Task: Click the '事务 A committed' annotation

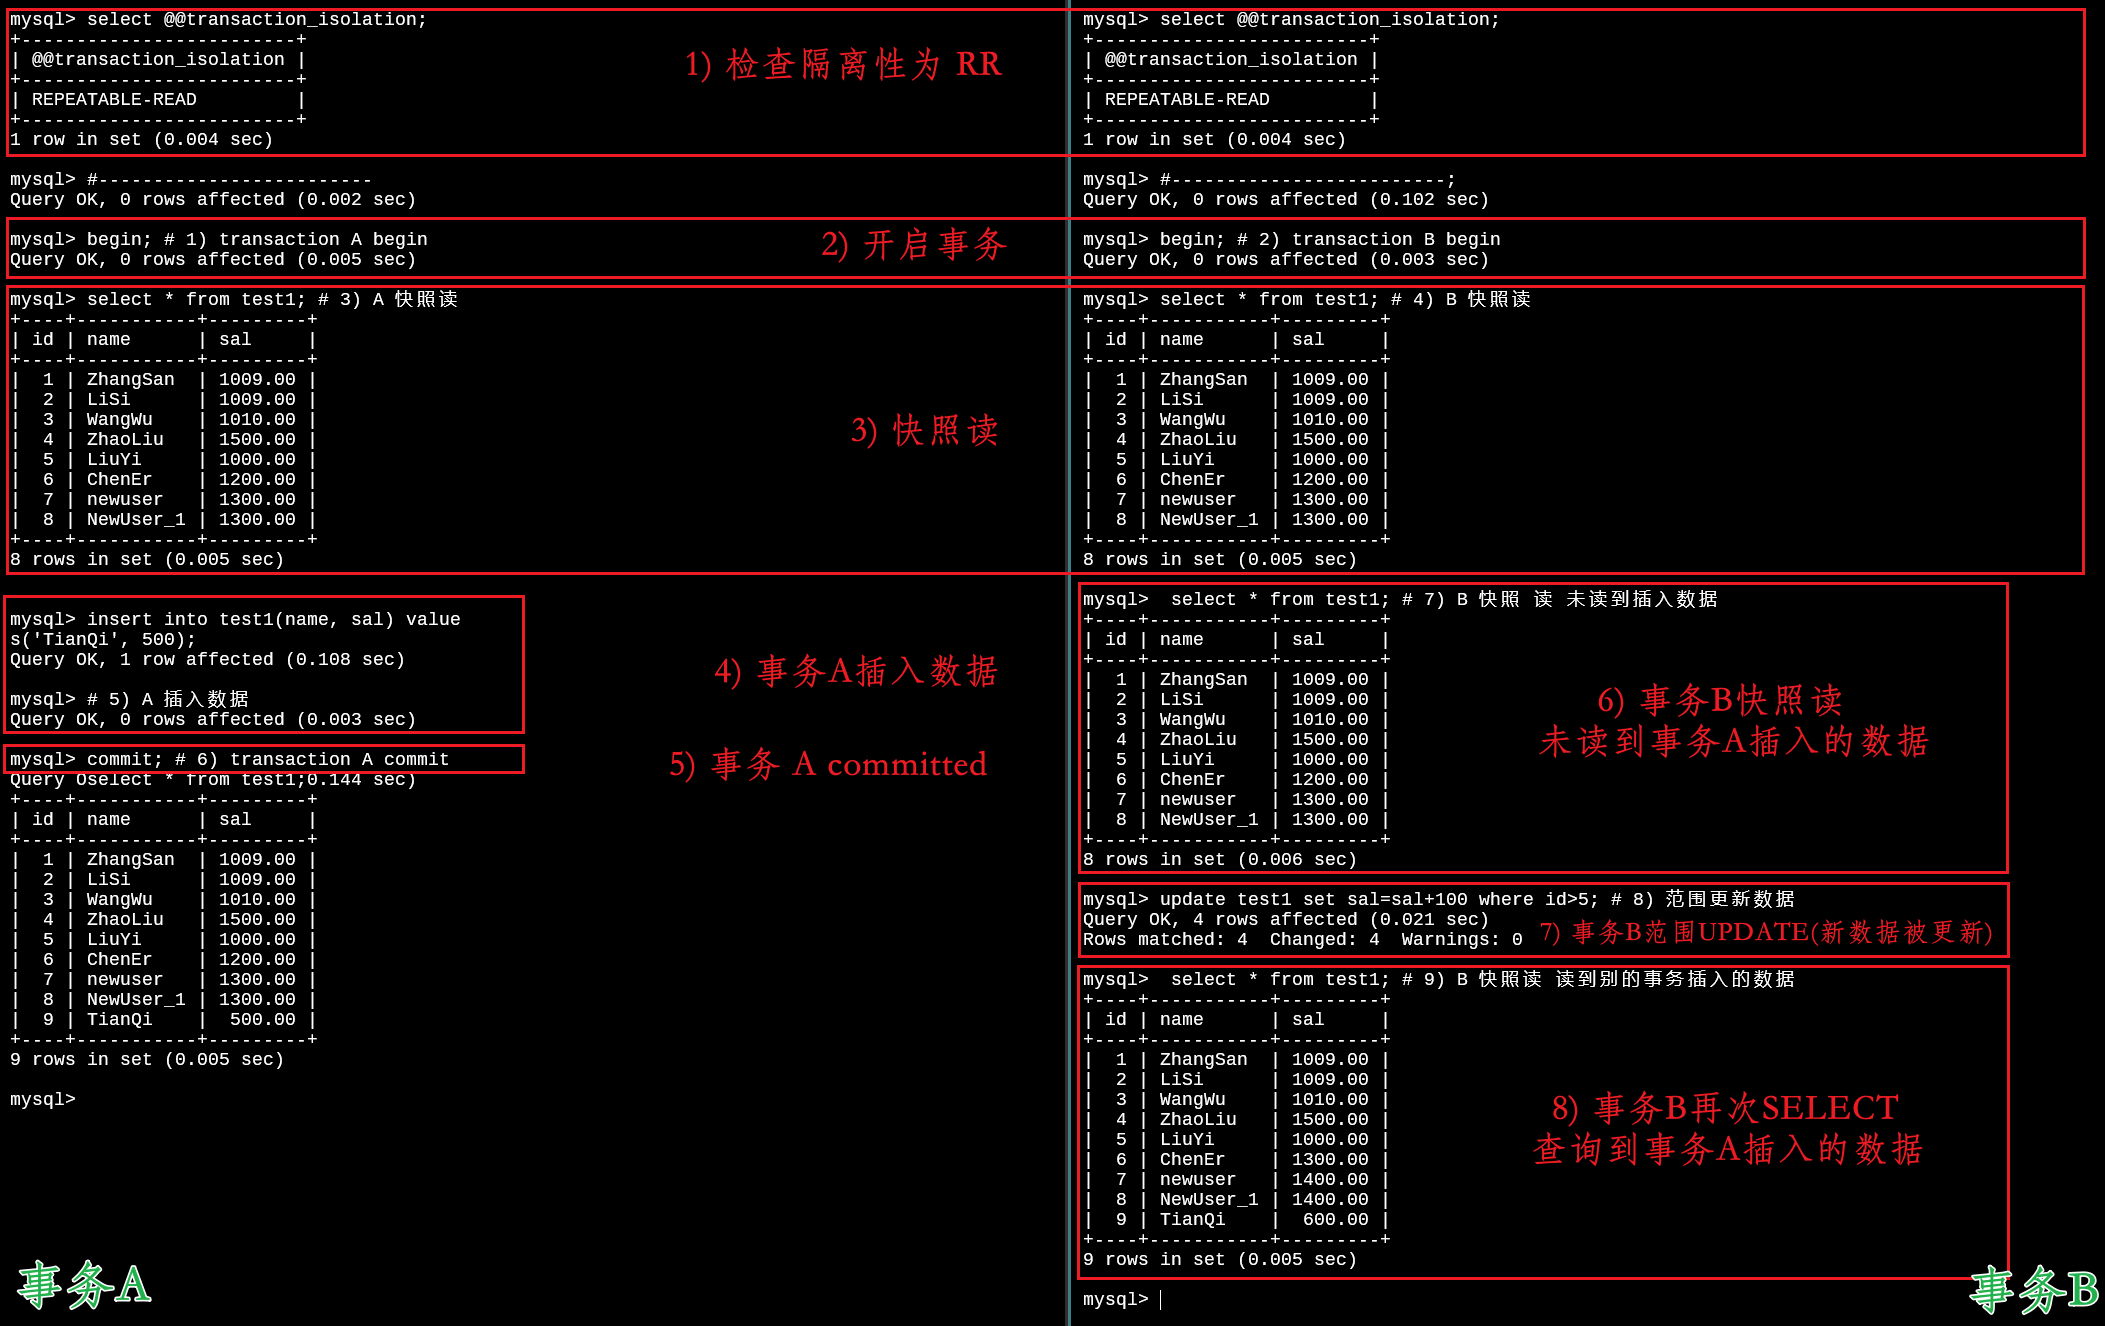Action: tap(828, 765)
